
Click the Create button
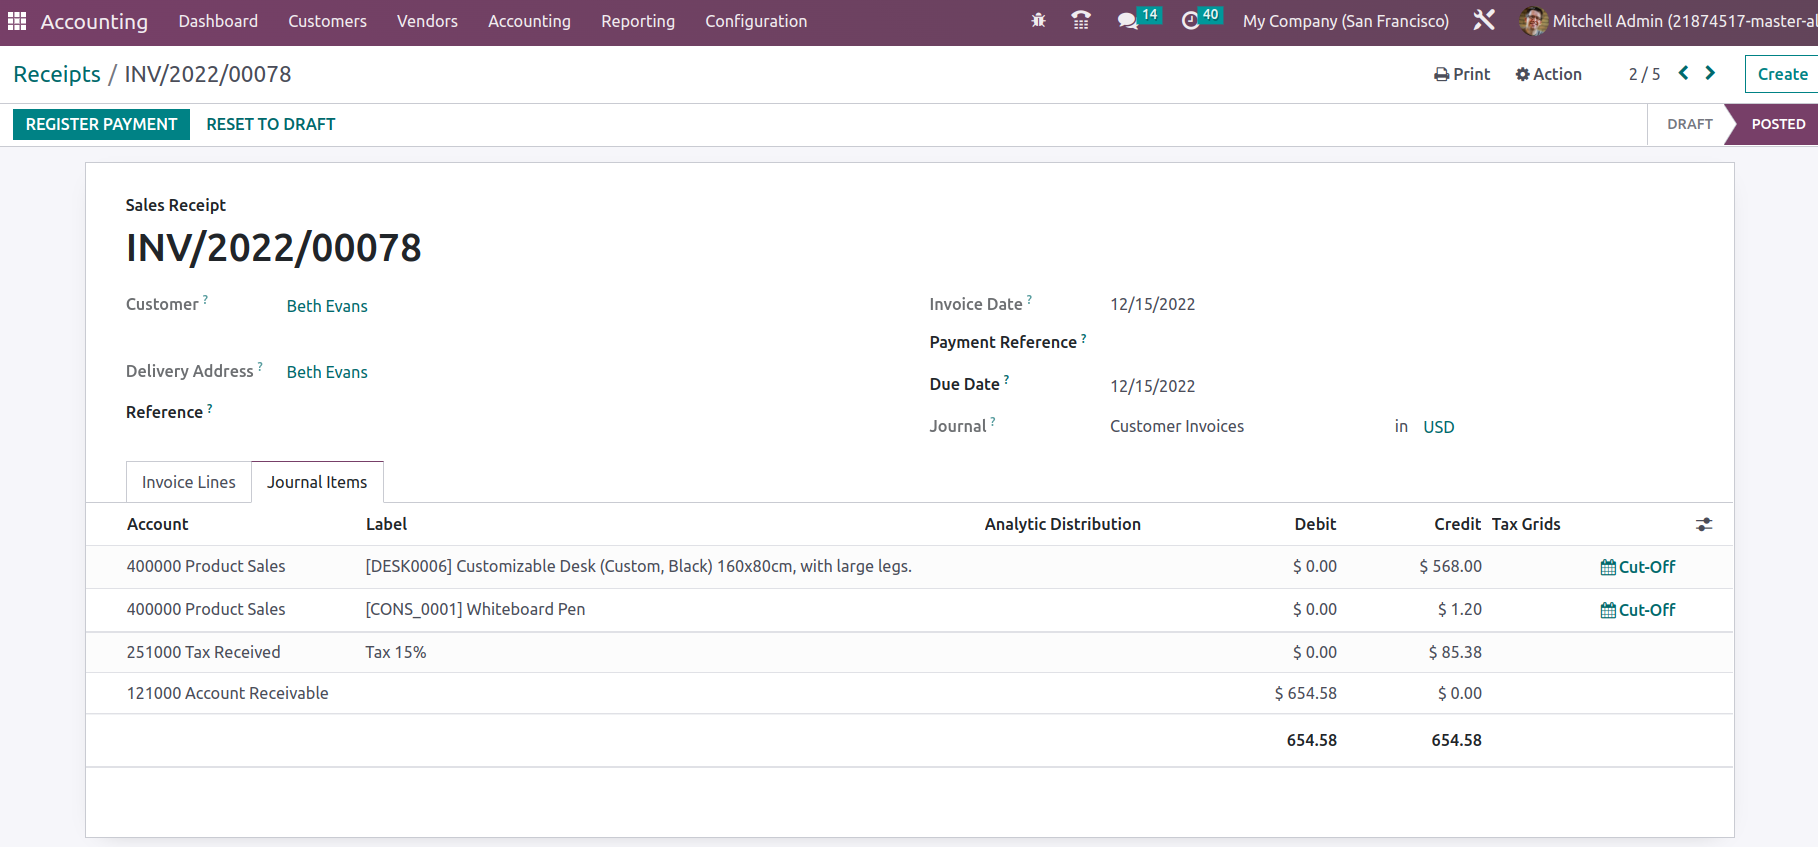point(1782,74)
